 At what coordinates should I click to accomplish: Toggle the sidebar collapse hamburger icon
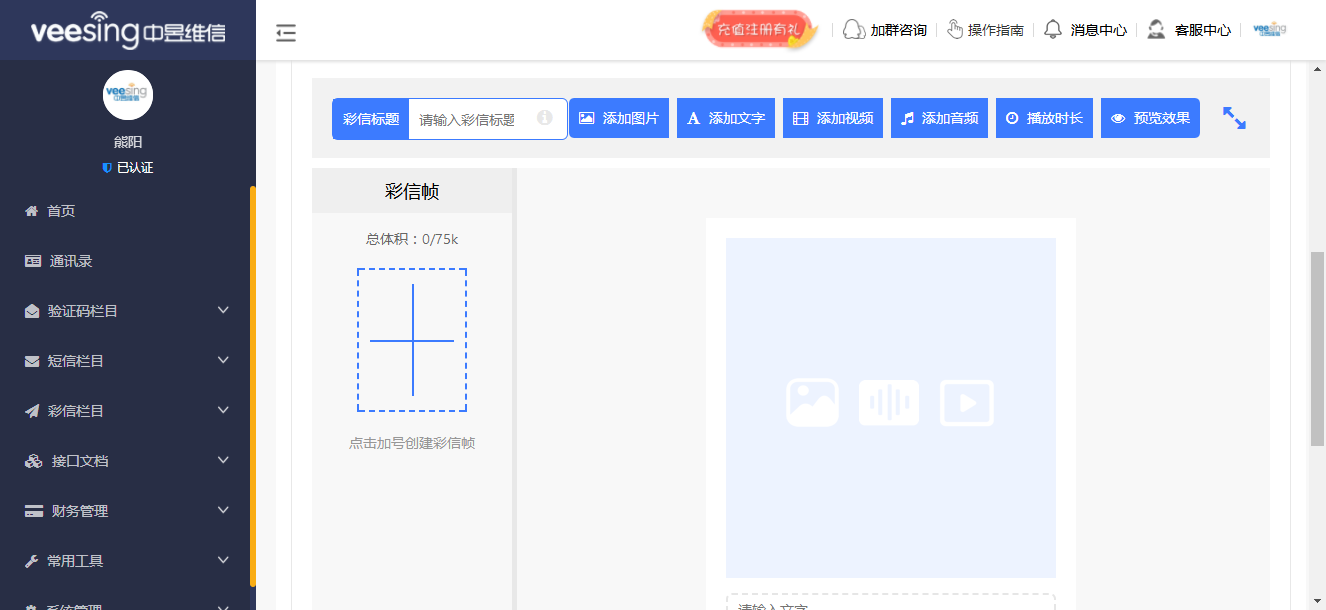(286, 33)
